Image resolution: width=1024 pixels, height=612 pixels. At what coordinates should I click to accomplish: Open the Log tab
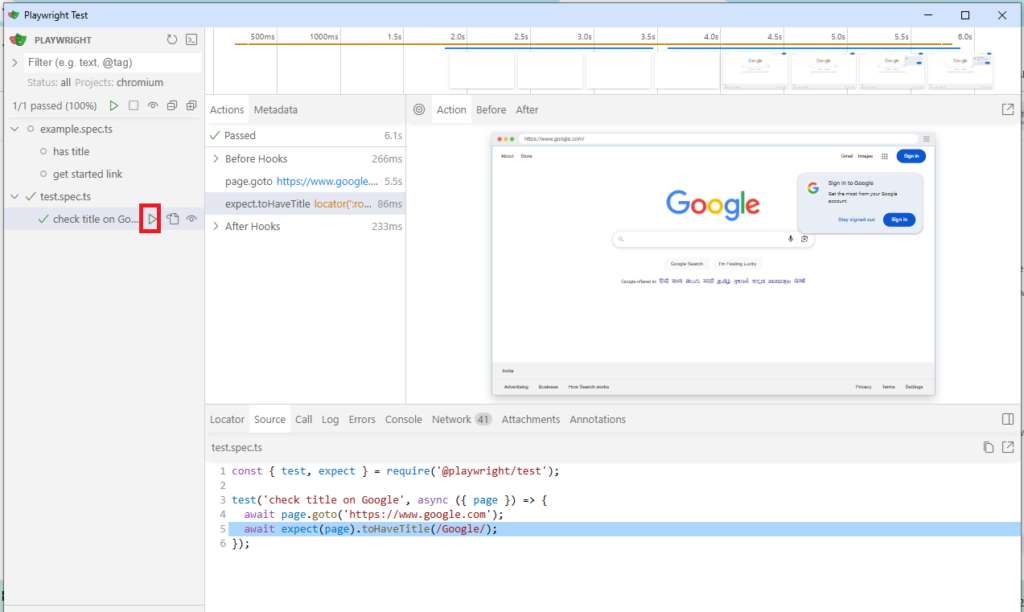click(330, 419)
